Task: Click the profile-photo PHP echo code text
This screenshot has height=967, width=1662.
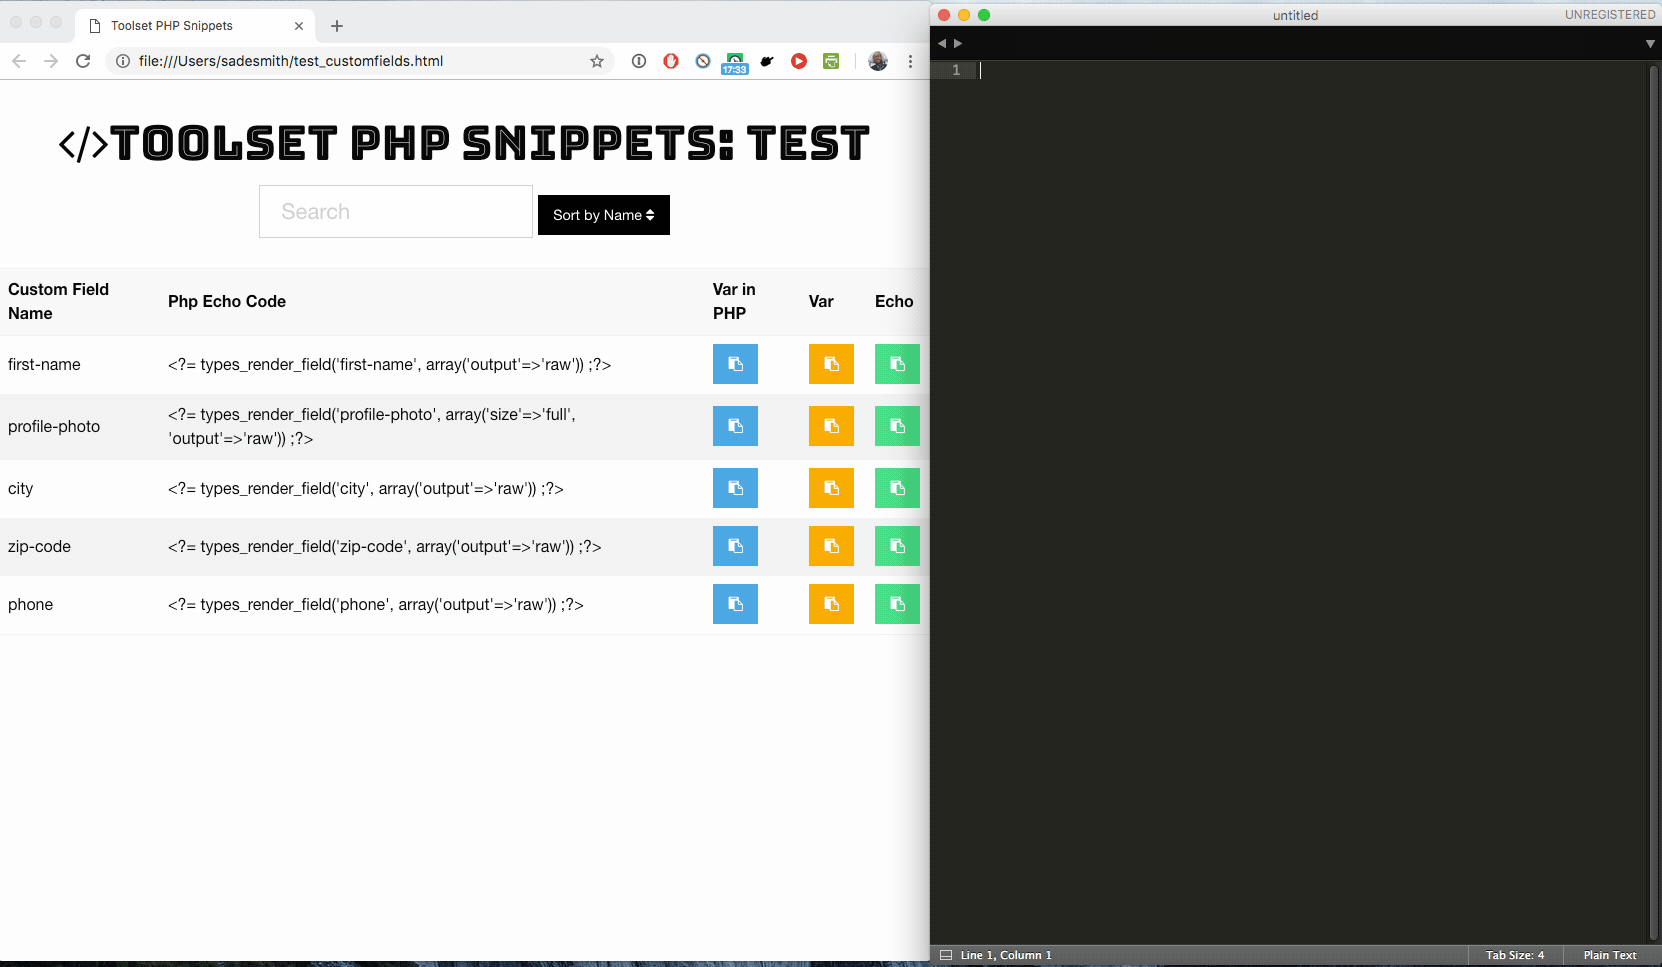Action: [x=372, y=426]
